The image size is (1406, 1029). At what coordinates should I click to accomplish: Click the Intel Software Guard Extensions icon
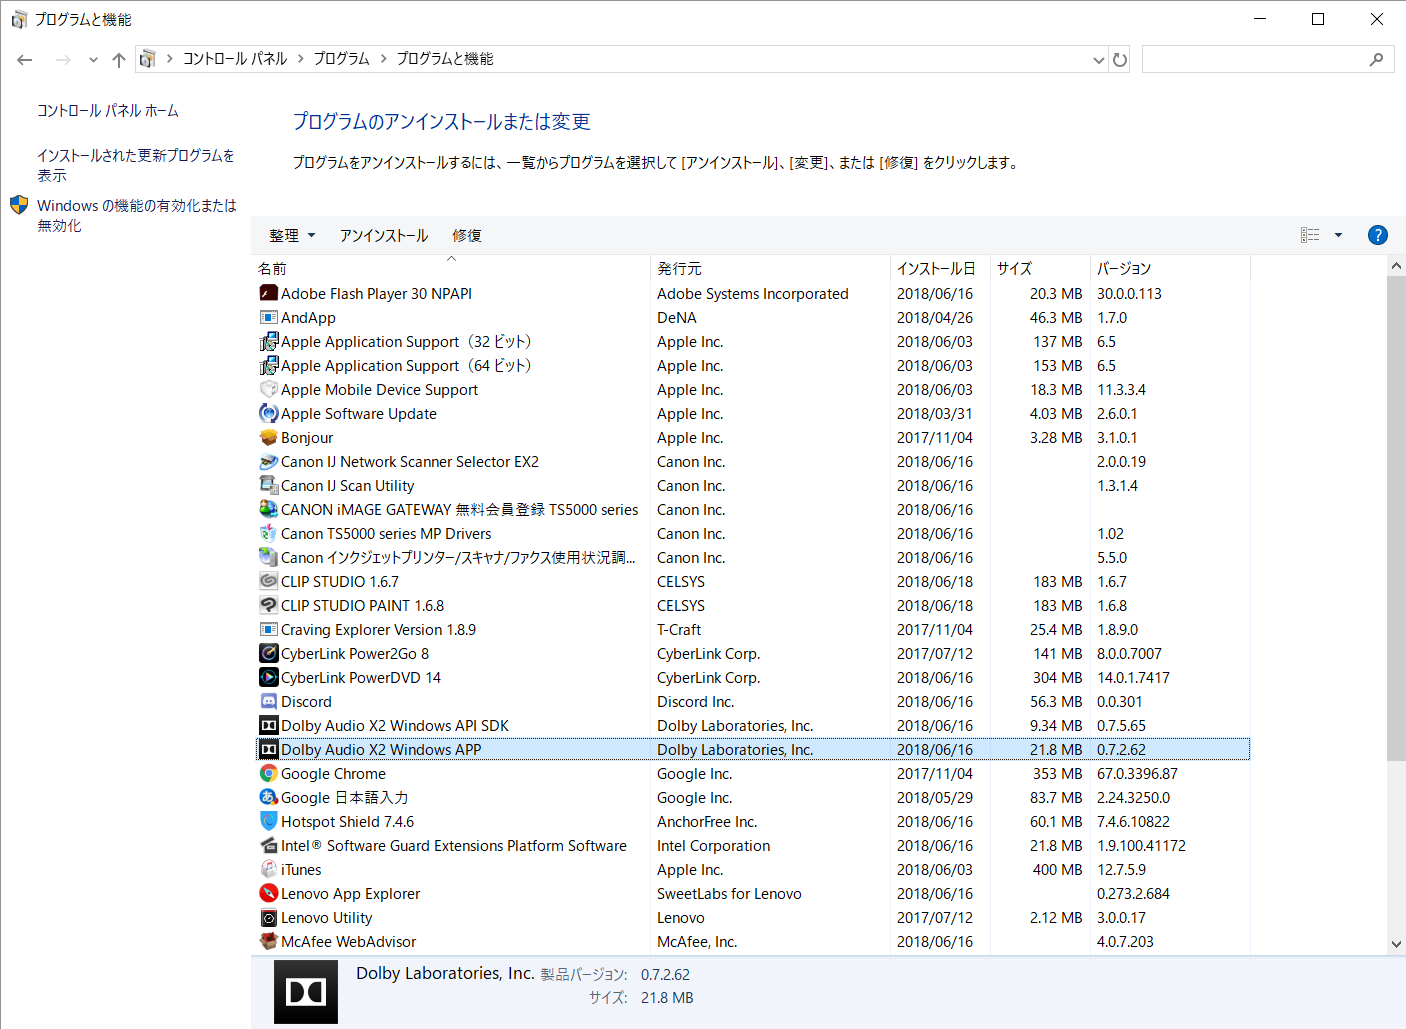[x=268, y=845]
